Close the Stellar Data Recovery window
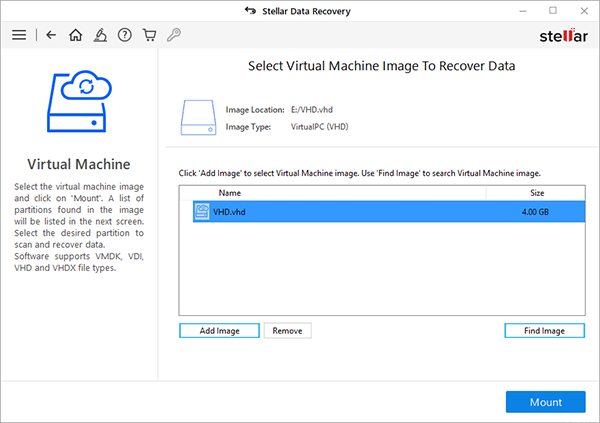The image size is (600, 423). 584,11
